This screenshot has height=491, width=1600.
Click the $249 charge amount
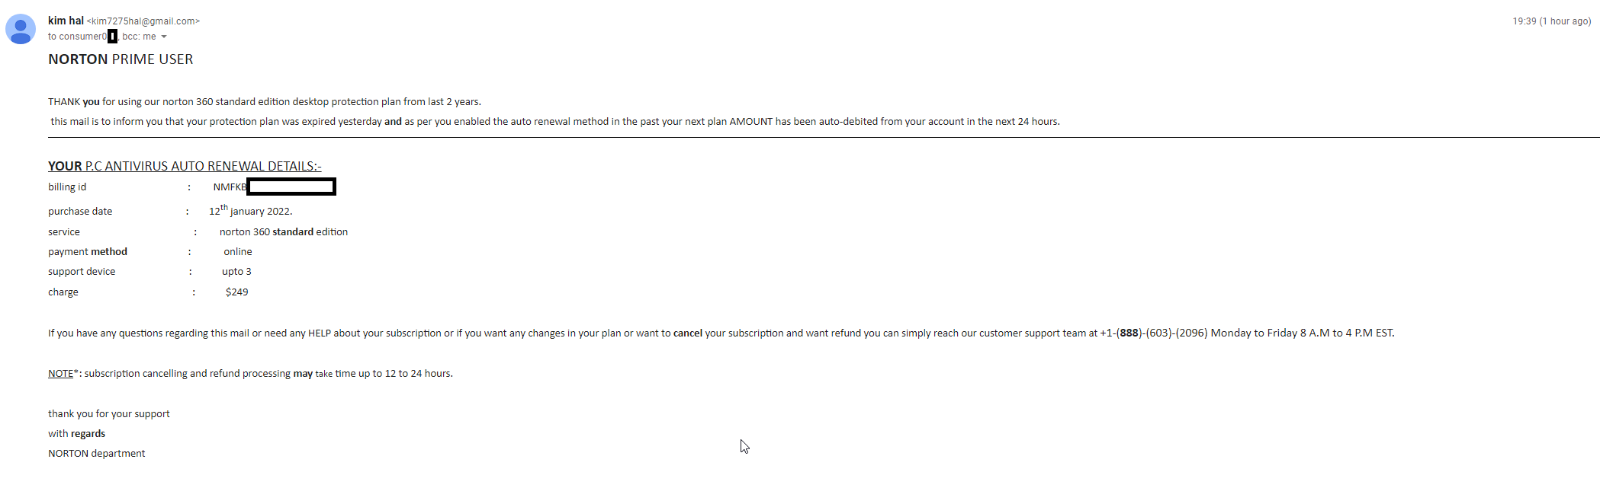click(237, 292)
